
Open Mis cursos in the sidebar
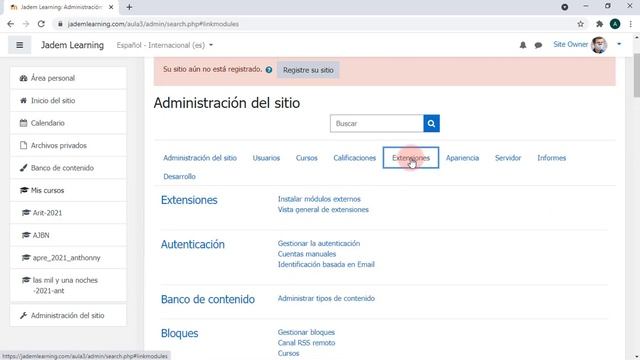(68, 190)
